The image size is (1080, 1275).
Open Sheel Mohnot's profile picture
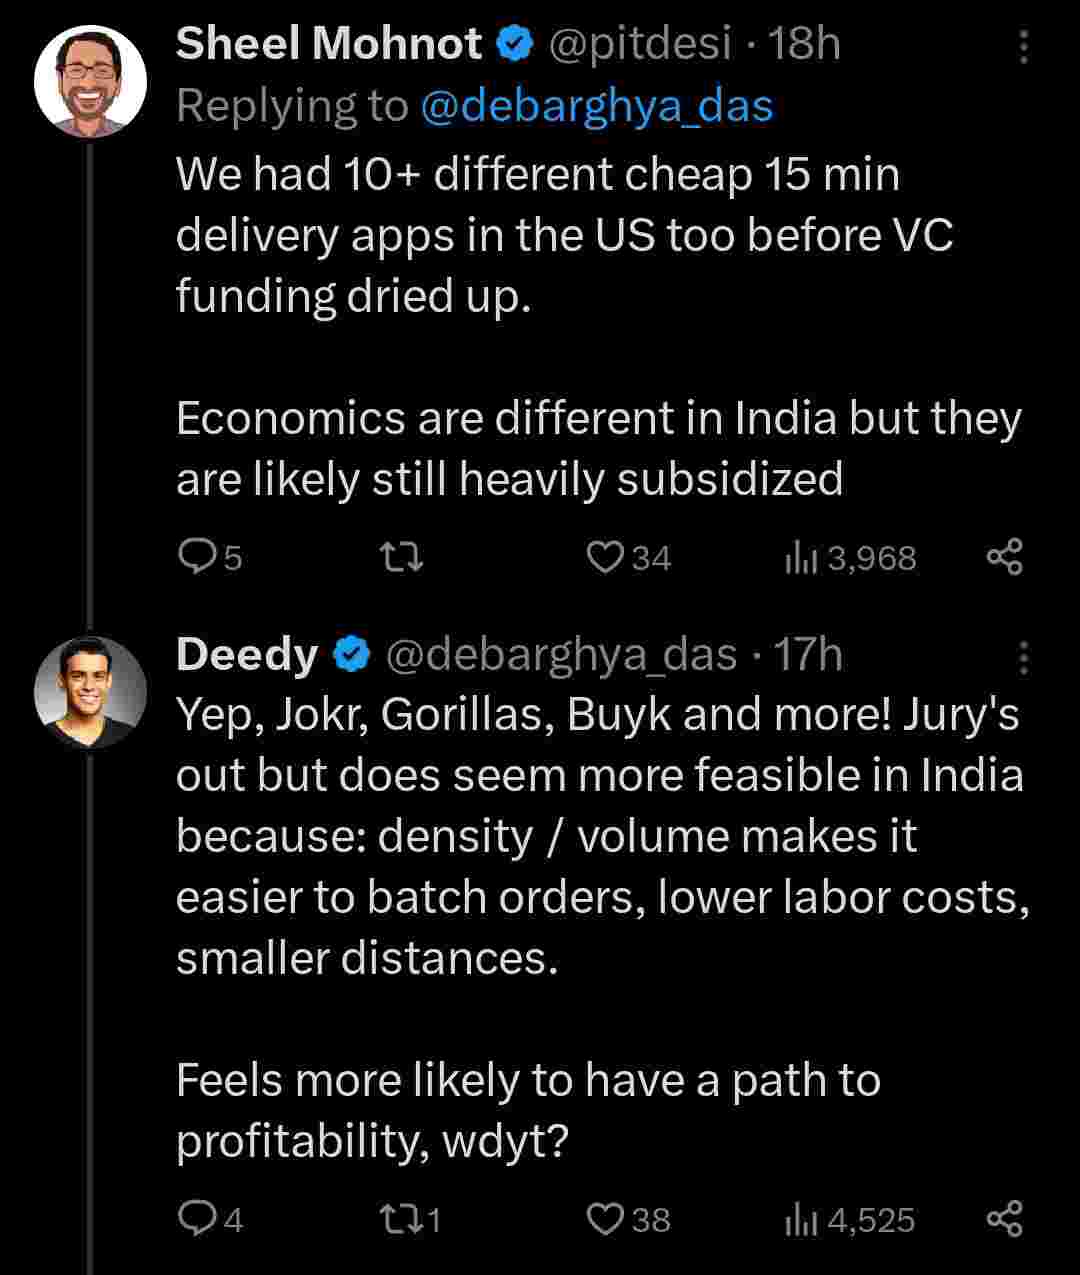[90, 81]
